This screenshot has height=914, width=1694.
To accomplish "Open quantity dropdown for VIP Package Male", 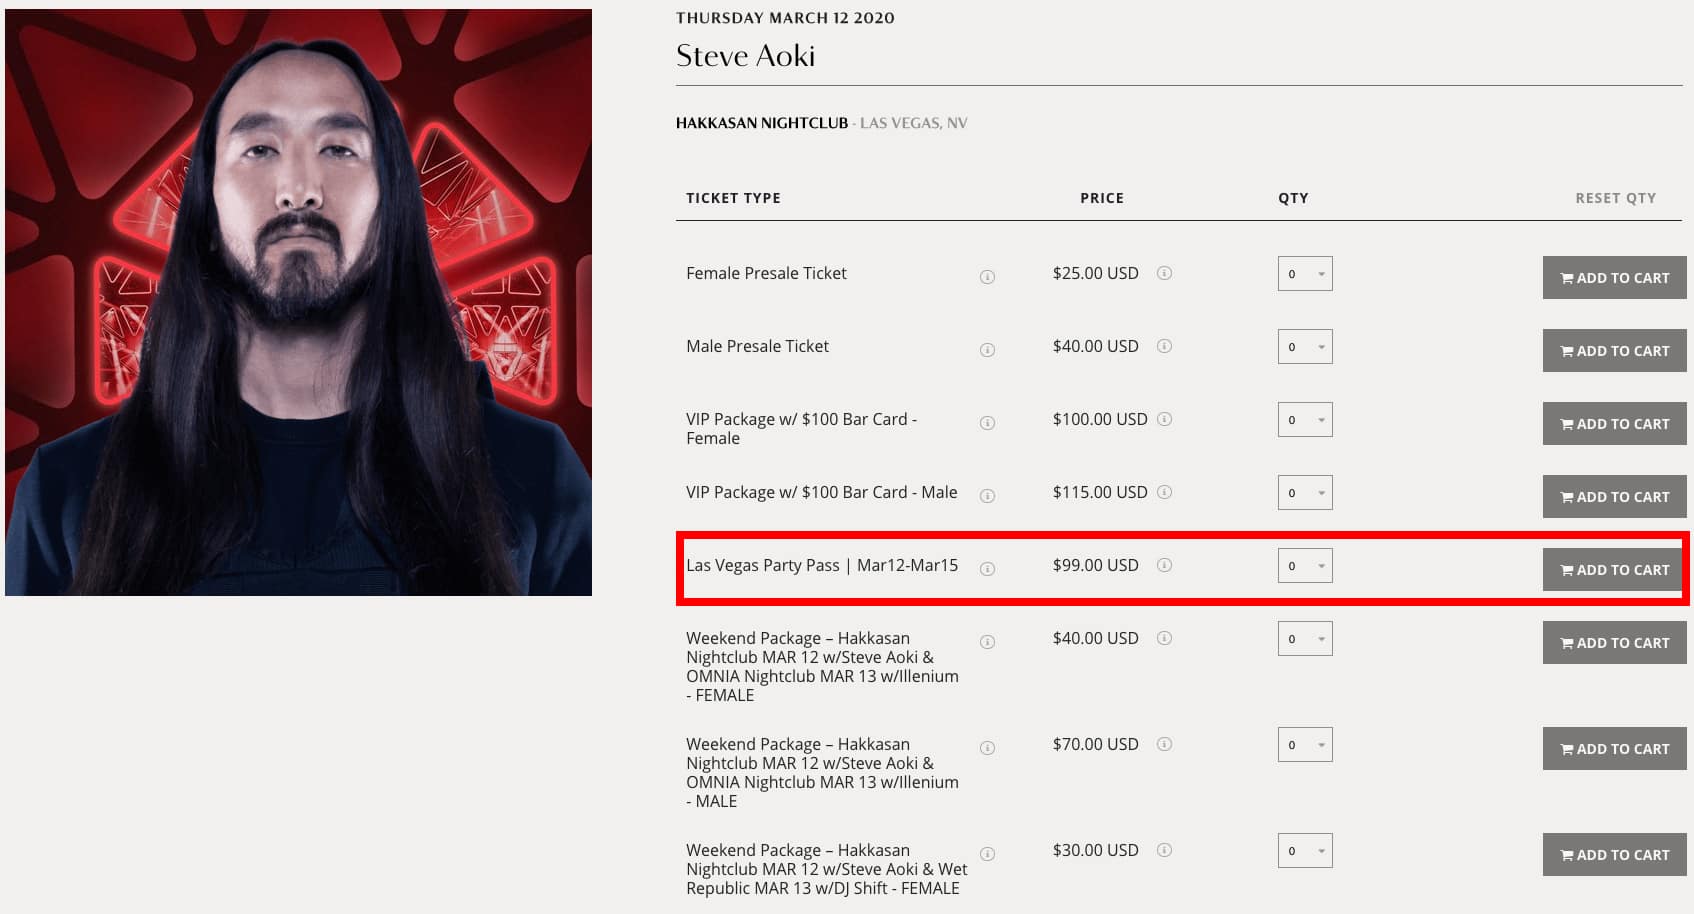I will coord(1305,493).
